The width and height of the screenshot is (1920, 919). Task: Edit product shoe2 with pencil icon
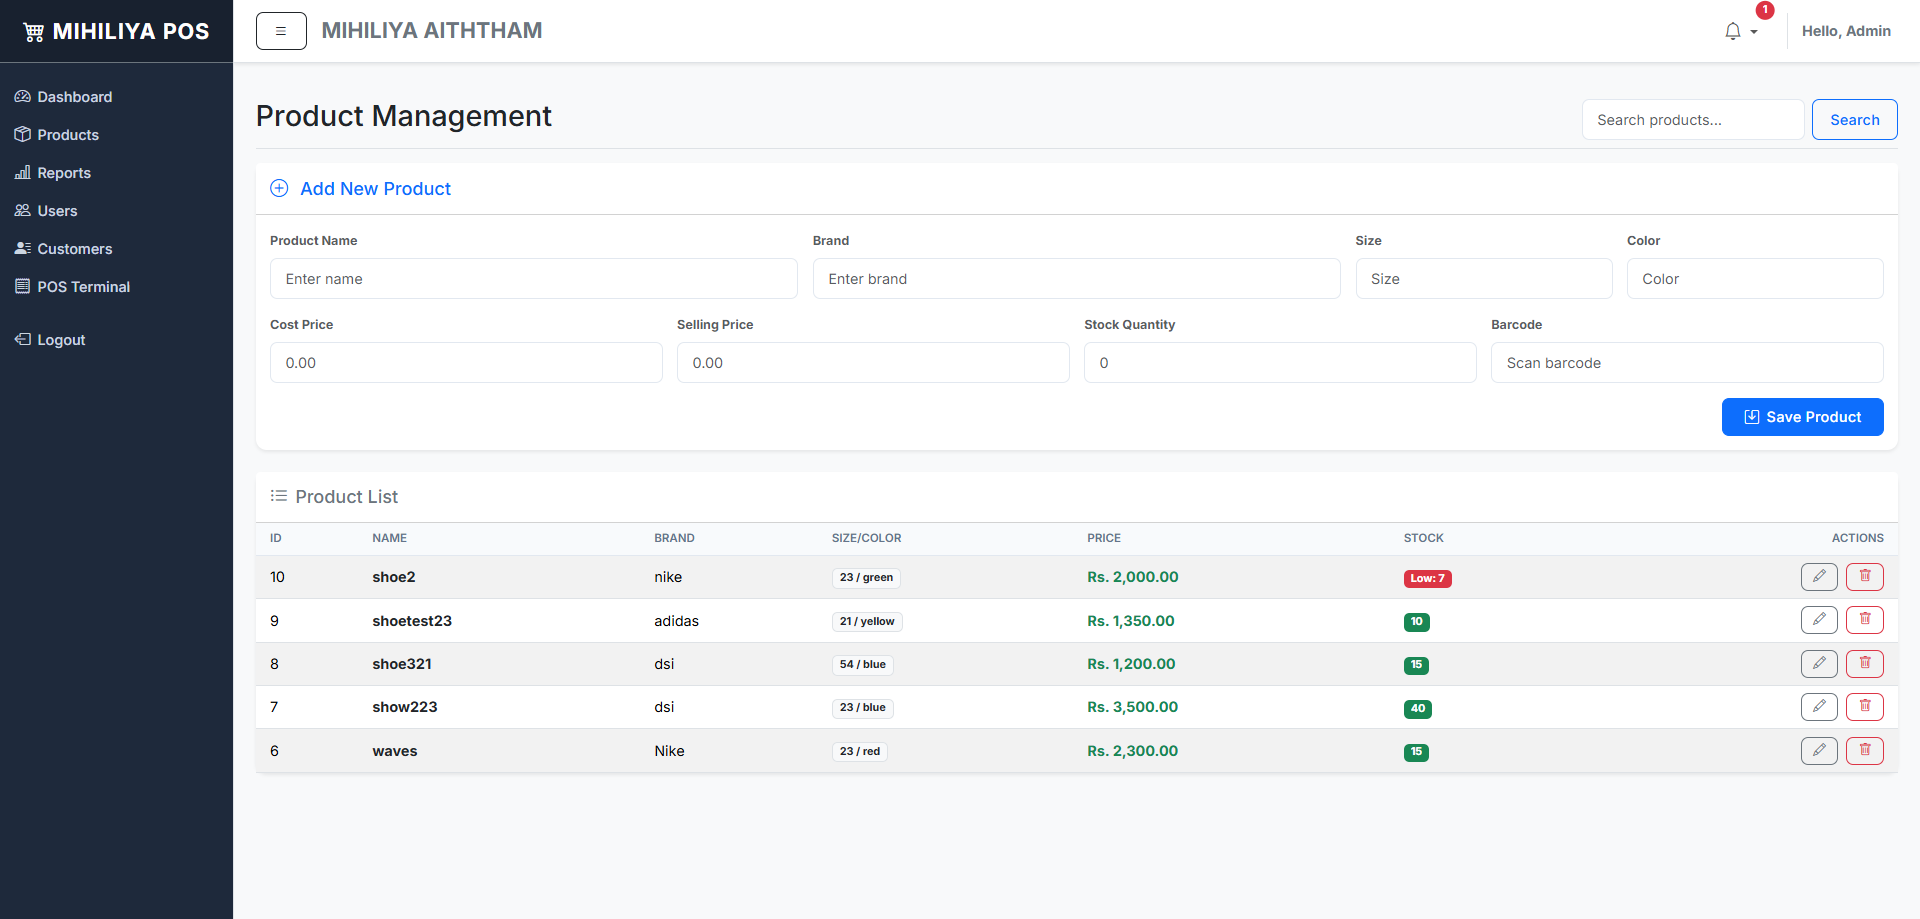(x=1819, y=576)
